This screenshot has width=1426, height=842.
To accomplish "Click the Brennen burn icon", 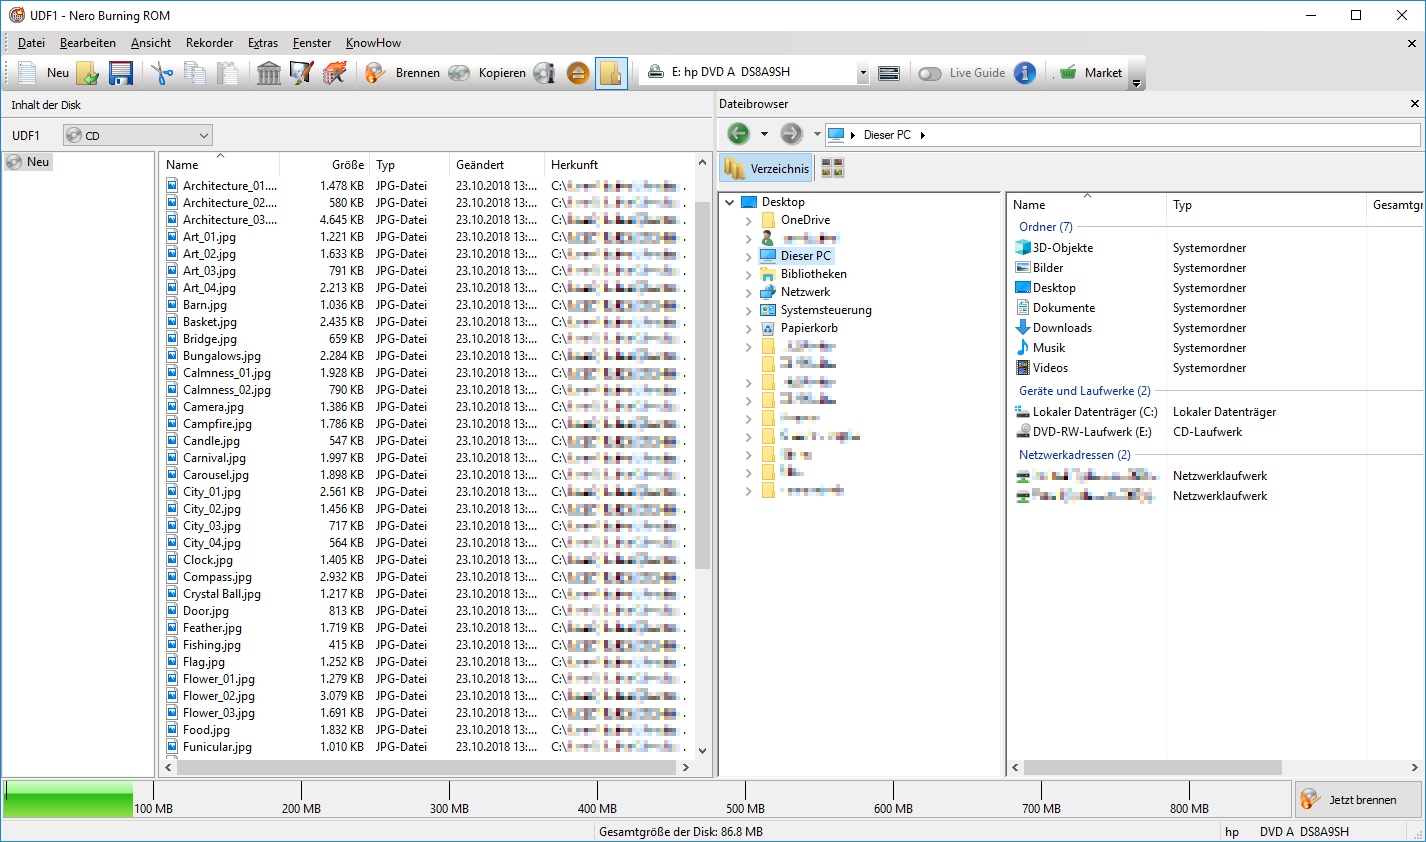I will coord(375,73).
